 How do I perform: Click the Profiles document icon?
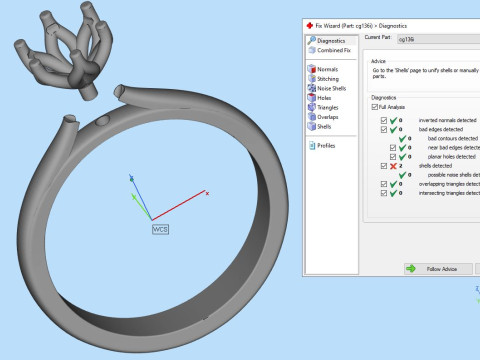(312, 146)
